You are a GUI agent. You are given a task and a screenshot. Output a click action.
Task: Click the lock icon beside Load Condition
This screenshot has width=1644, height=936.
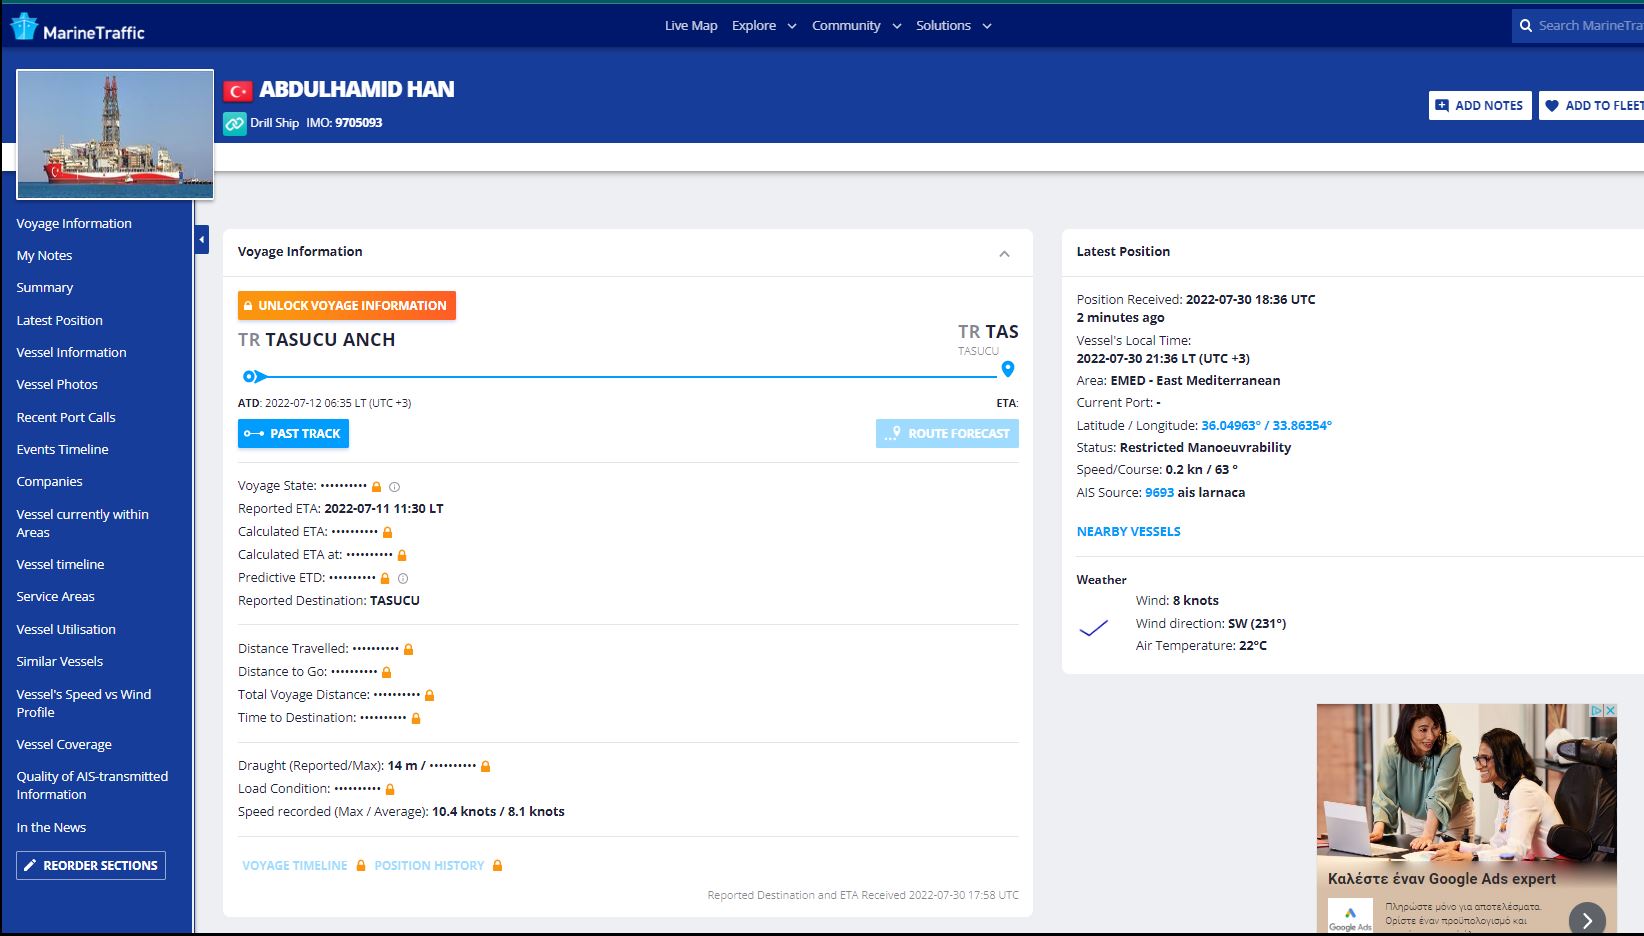(x=390, y=790)
